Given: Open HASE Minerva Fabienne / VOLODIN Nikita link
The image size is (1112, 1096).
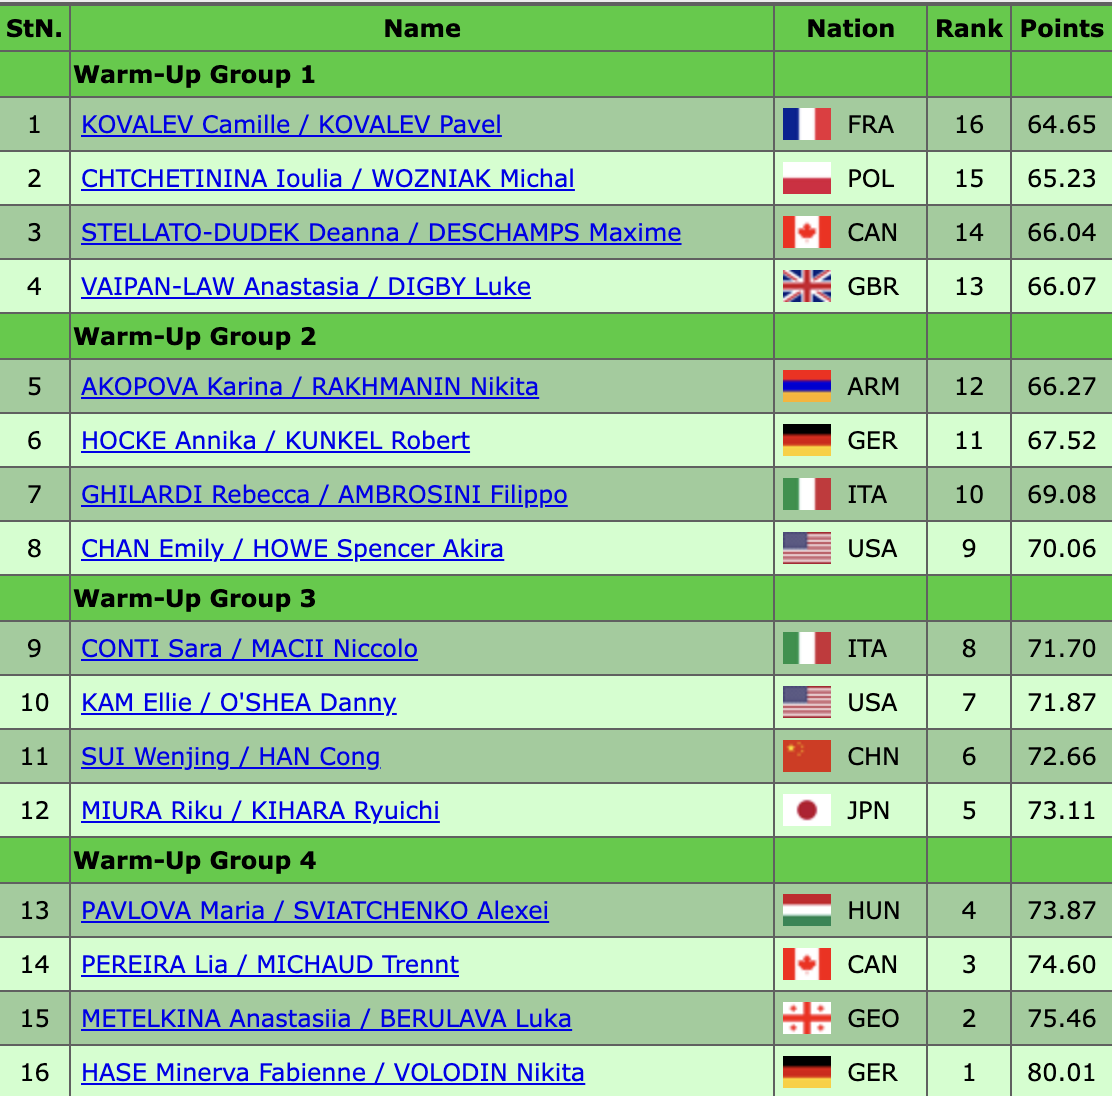Looking at the screenshot, I should point(332,1073).
